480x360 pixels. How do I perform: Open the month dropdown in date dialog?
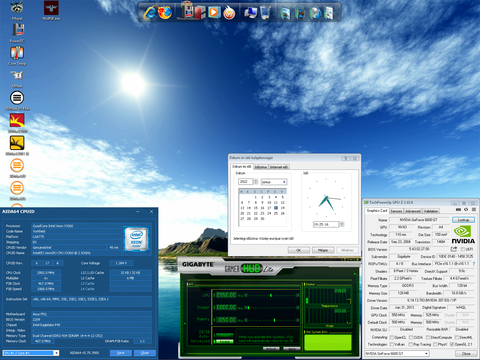click(x=274, y=182)
